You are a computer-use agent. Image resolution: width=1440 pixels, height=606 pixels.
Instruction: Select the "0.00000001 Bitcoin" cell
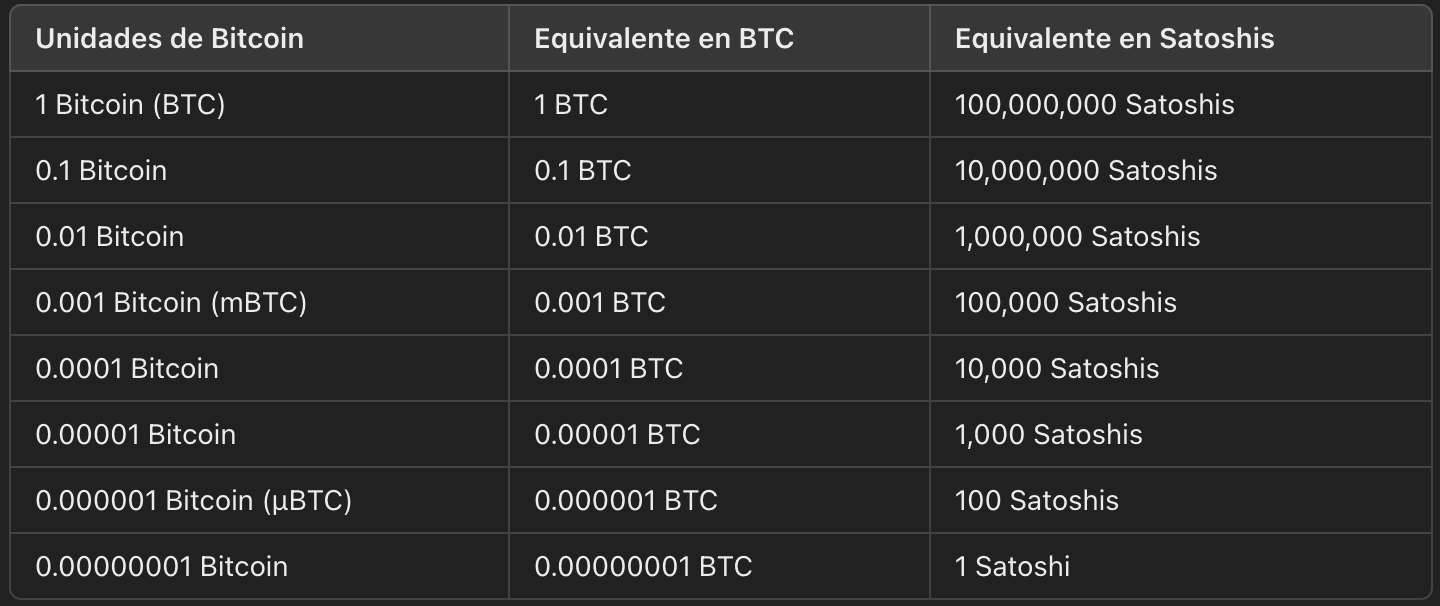click(161, 567)
